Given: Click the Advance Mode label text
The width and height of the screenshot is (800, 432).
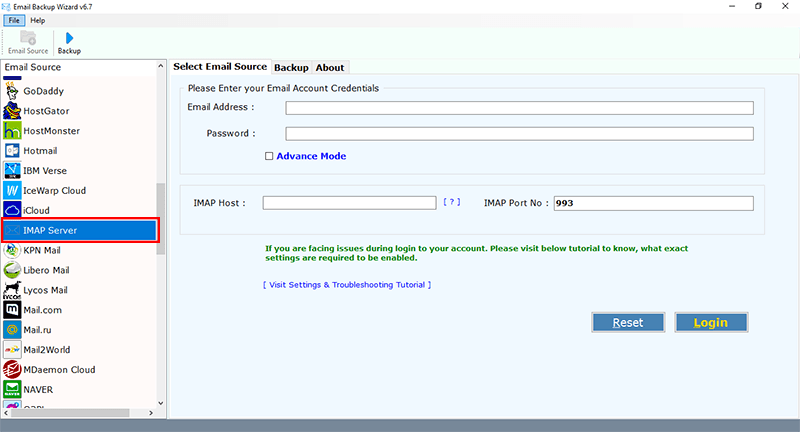Looking at the screenshot, I should (311, 156).
